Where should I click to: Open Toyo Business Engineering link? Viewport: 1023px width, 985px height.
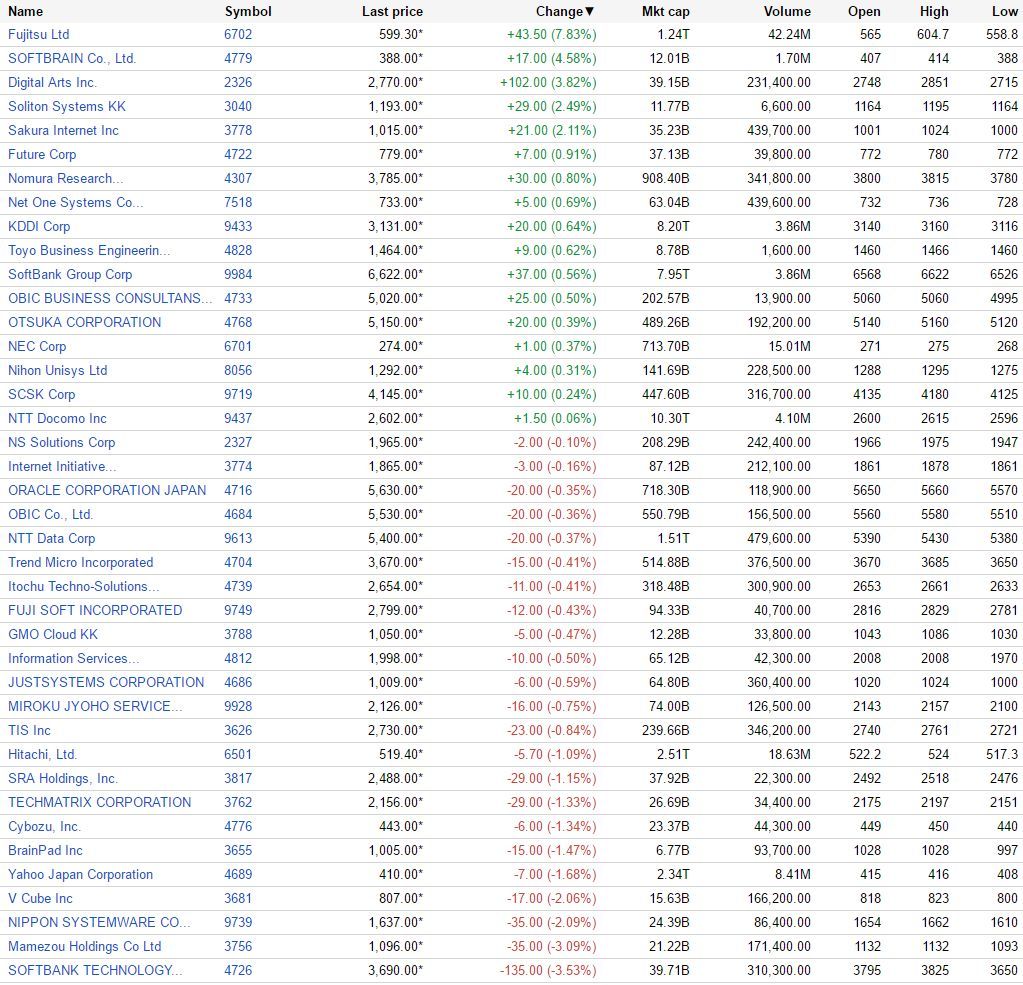tap(89, 250)
